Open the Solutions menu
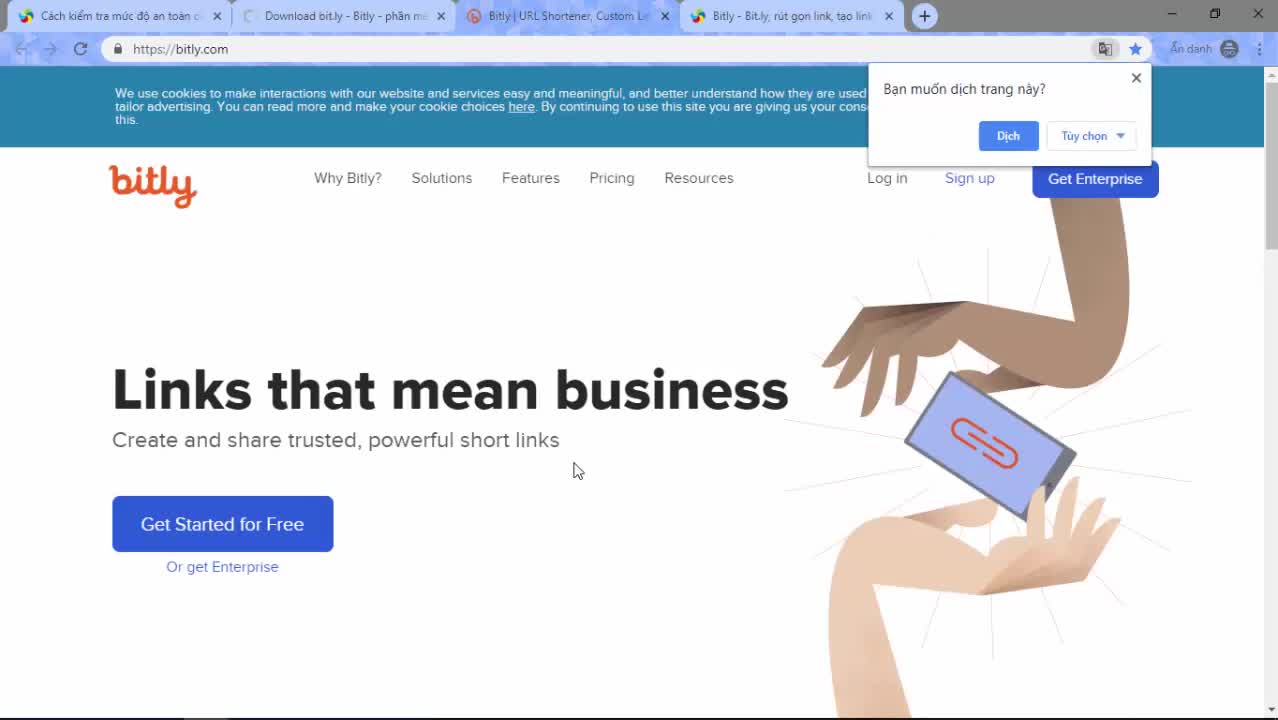 pos(442,178)
